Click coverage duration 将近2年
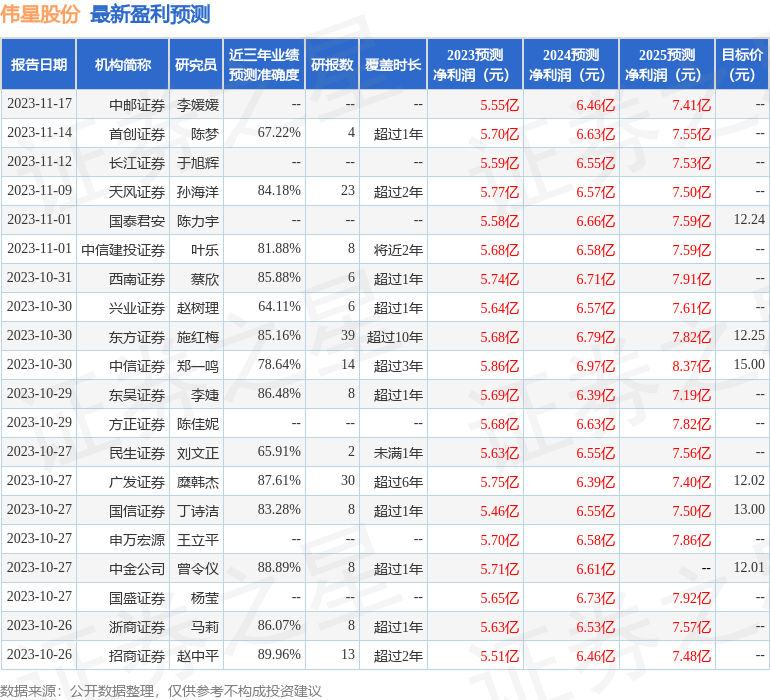Image resolution: width=770 pixels, height=700 pixels. [x=398, y=250]
